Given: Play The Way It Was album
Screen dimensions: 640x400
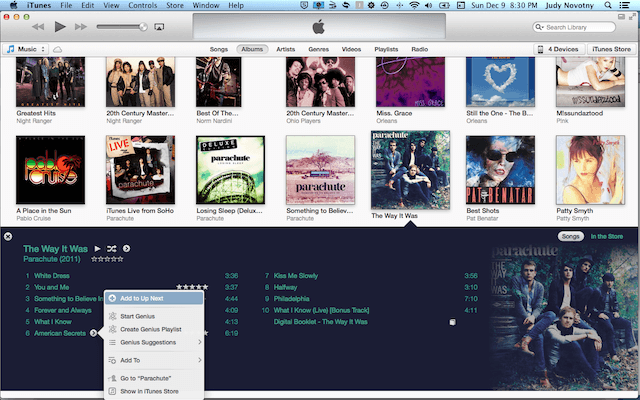Looking at the screenshot, I should pyautogui.click(x=97, y=249).
